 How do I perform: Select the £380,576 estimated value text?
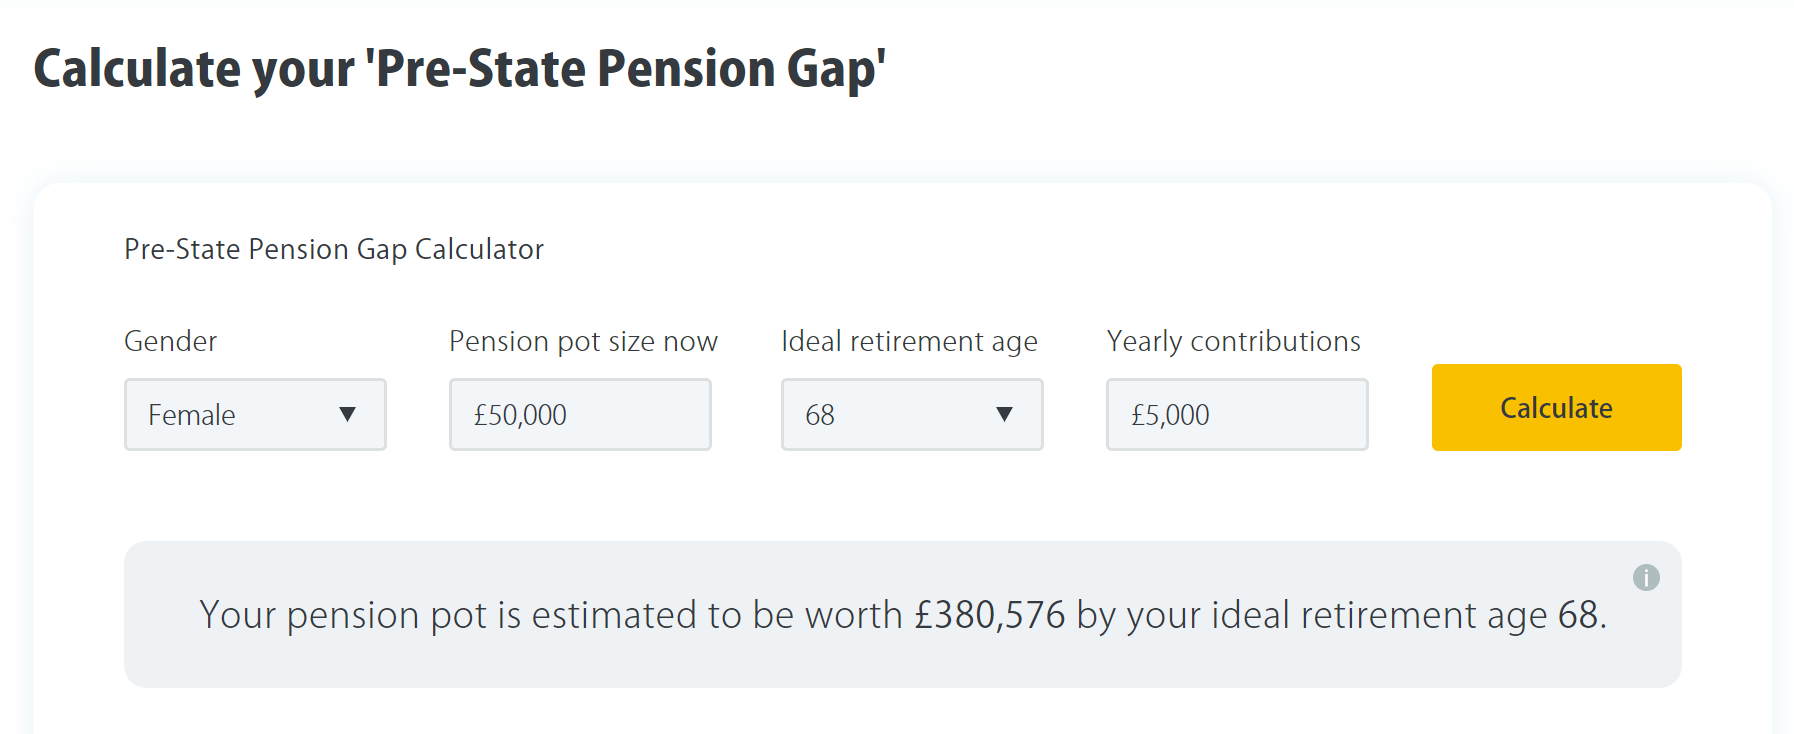click(x=993, y=615)
